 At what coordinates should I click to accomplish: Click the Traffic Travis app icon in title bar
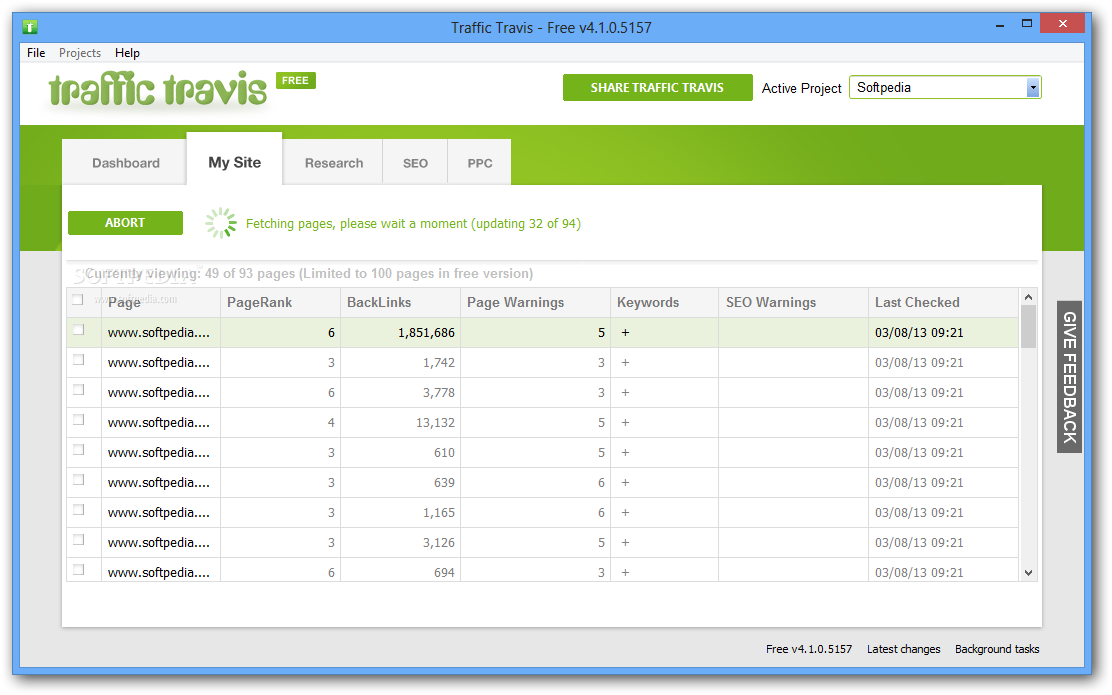click(30, 28)
